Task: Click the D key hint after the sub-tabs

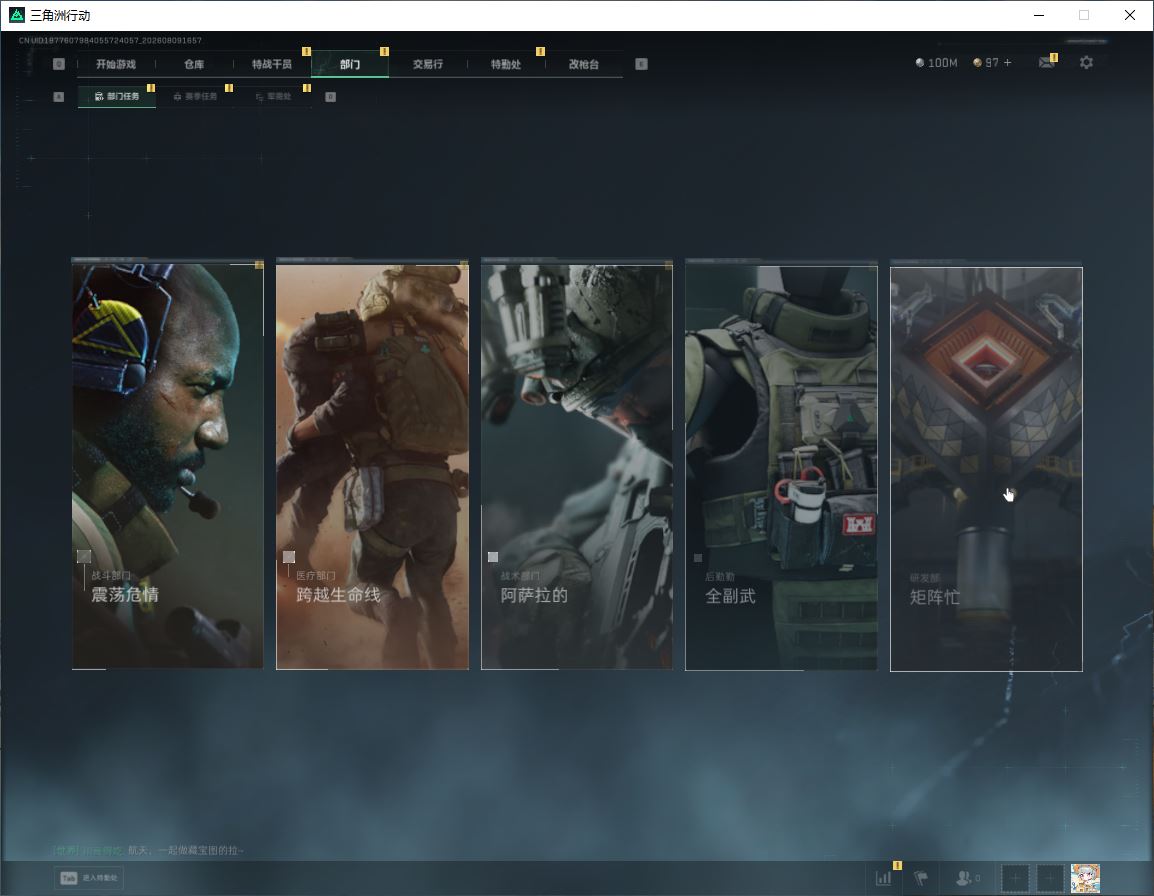Action: [330, 96]
